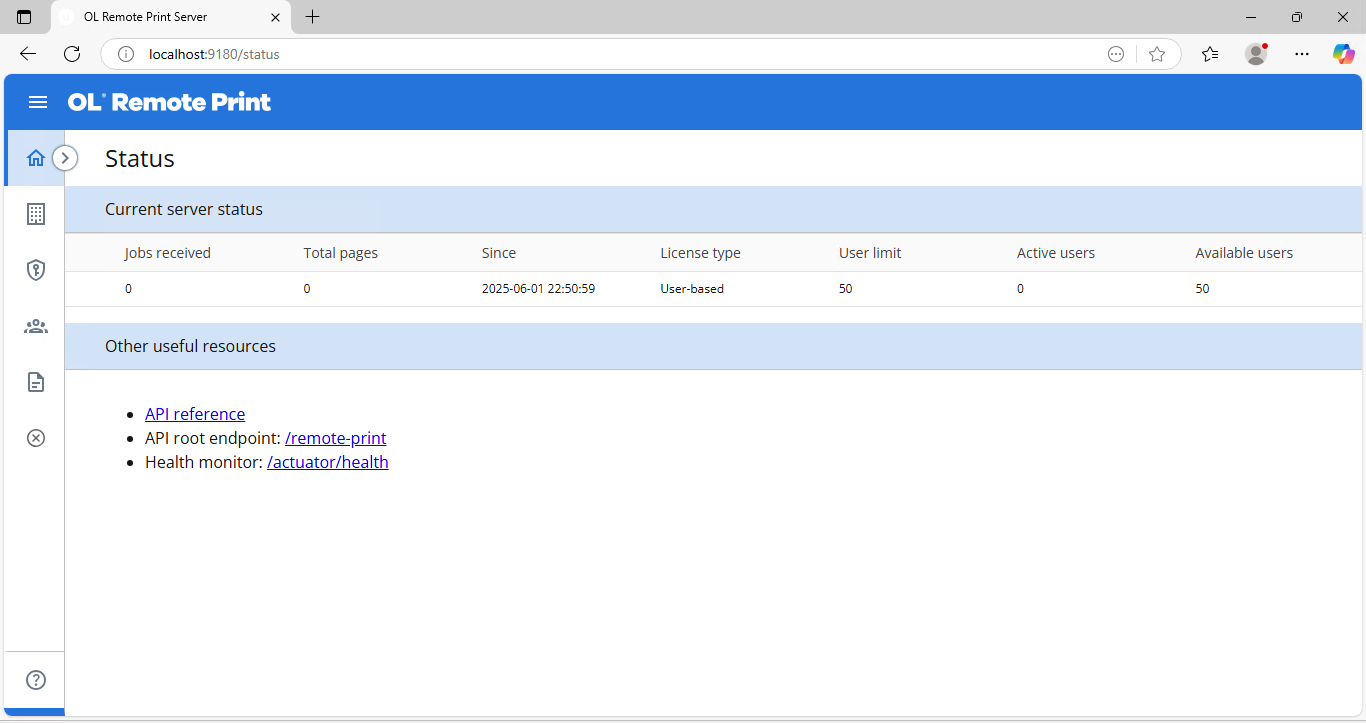This screenshot has height=723, width=1366.
Task: Open the help question mark icon
Action: tap(36, 680)
